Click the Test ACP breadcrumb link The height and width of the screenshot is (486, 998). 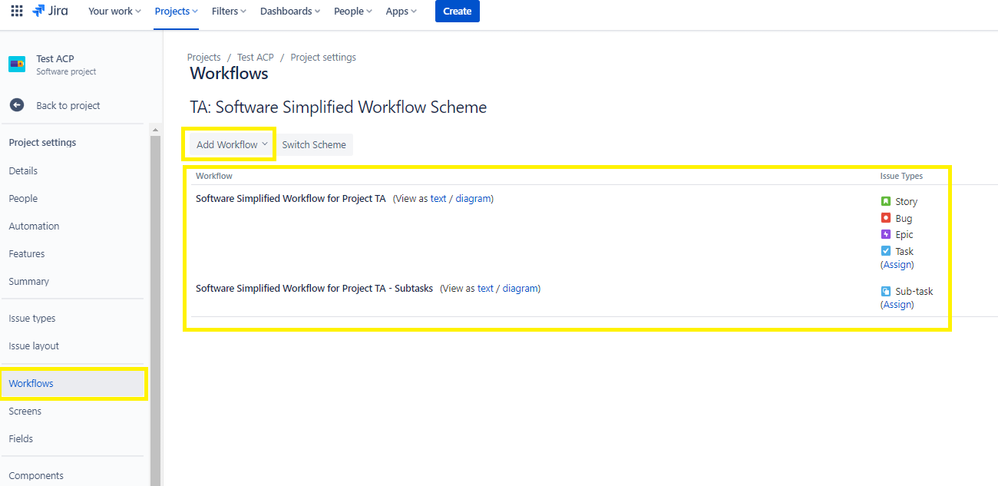coord(255,57)
